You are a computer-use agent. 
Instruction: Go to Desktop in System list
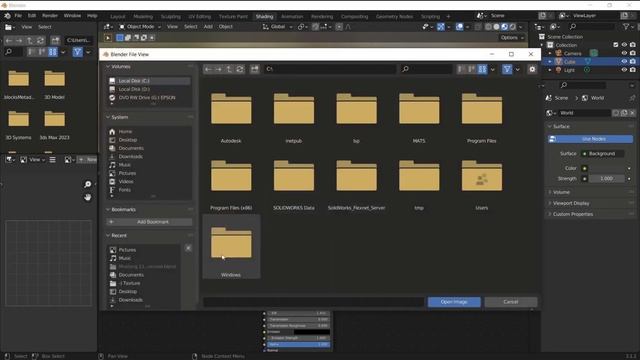pos(127,140)
